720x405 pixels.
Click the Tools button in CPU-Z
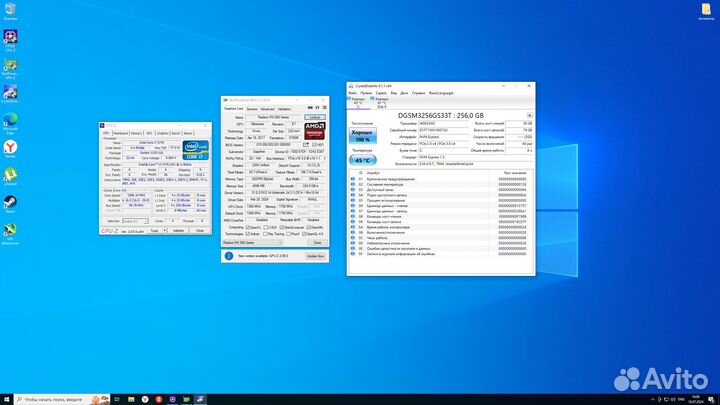[x=154, y=231]
